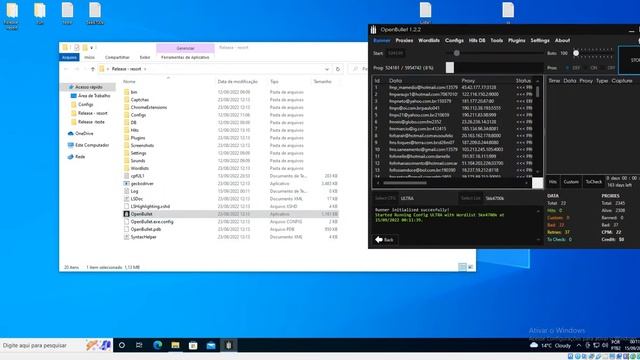Expand the address bar history dropdown
The height and width of the screenshot is (360, 640).
pos(327,69)
